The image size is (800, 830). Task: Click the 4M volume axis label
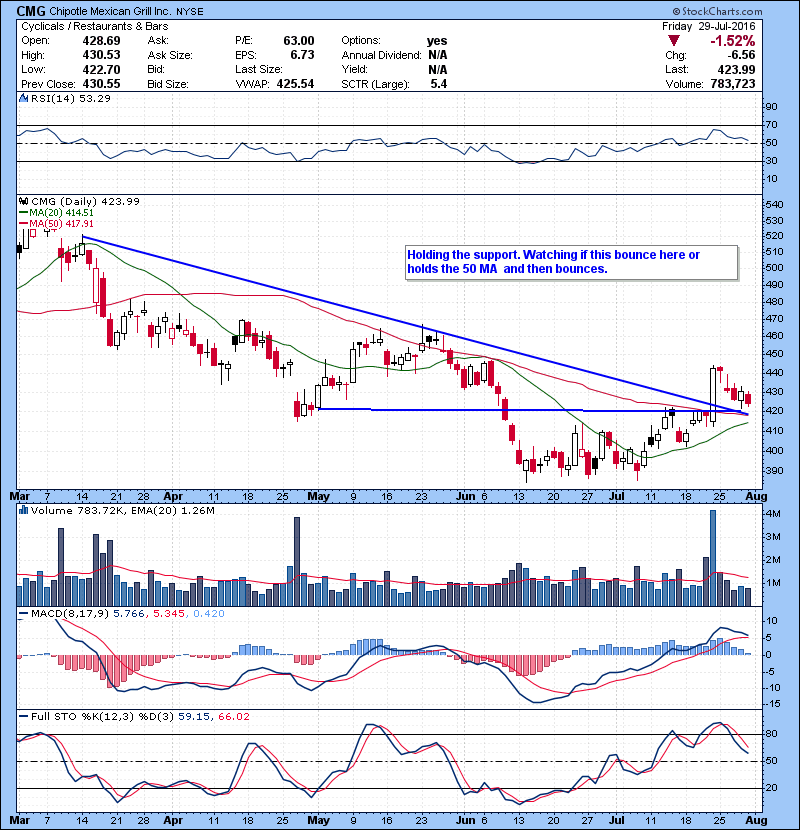click(x=772, y=514)
